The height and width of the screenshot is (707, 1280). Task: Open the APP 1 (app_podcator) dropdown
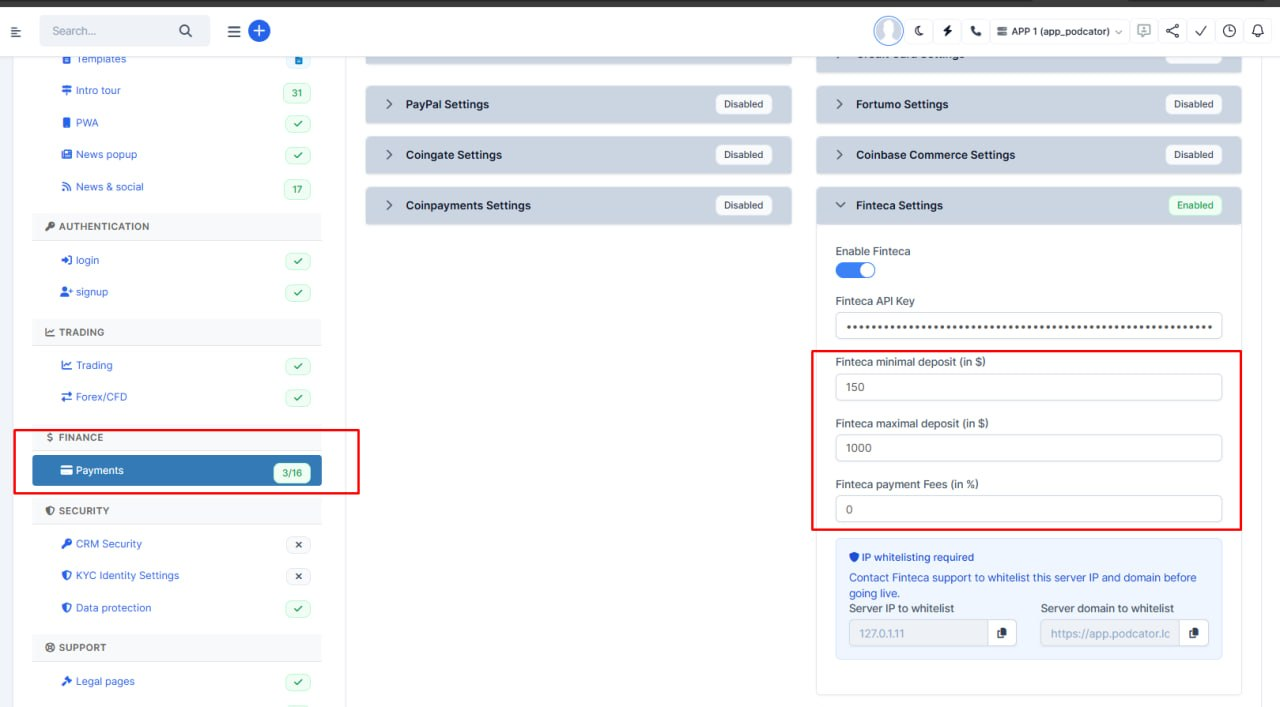pos(1059,31)
